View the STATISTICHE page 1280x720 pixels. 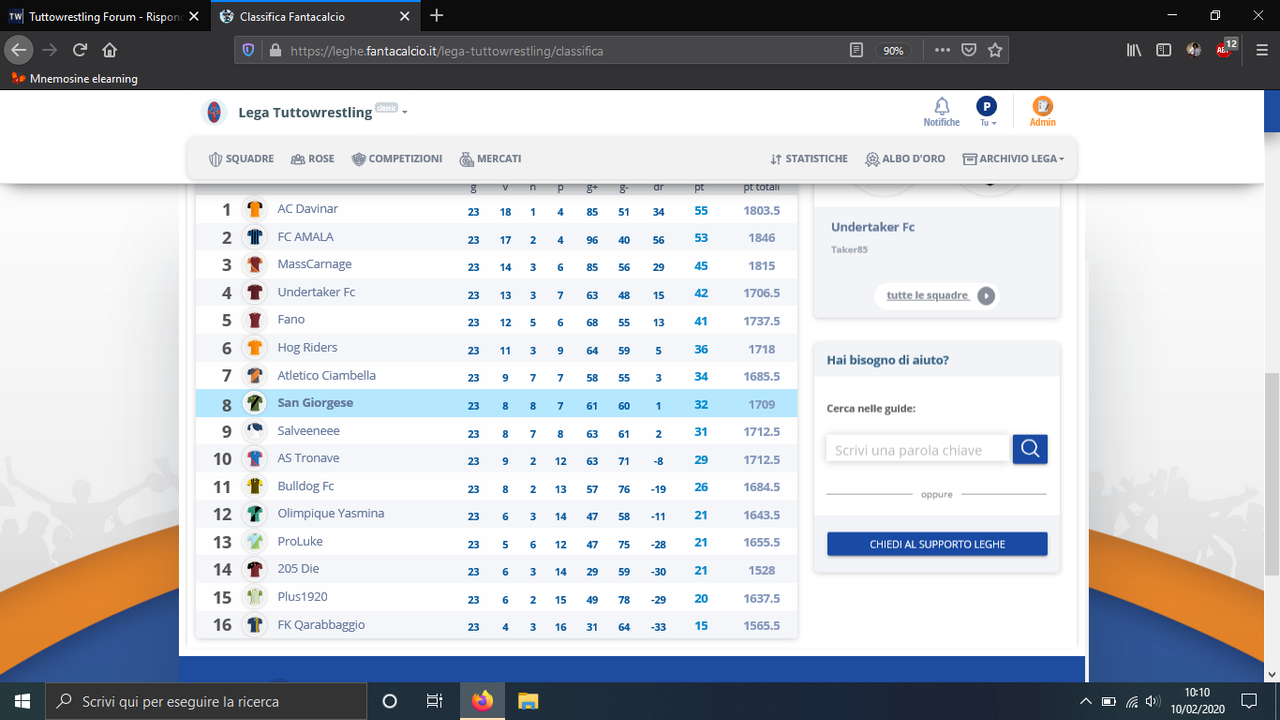[808, 158]
